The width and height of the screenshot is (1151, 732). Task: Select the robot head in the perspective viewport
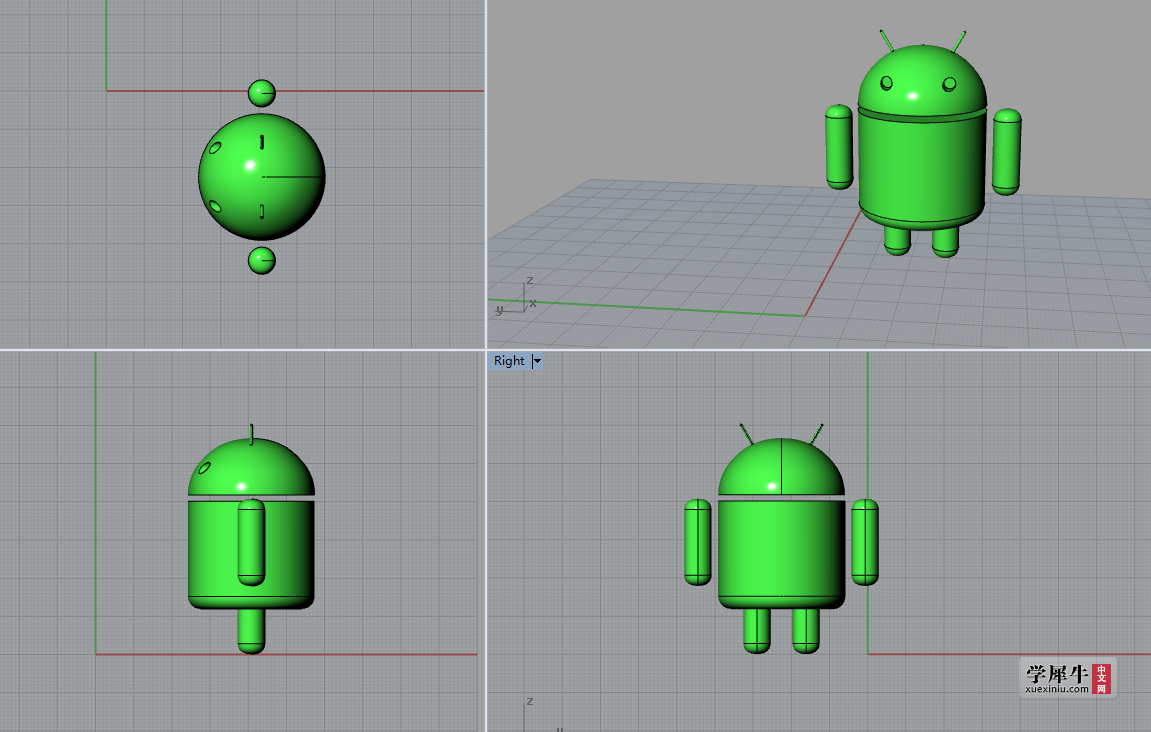coord(922,79)
